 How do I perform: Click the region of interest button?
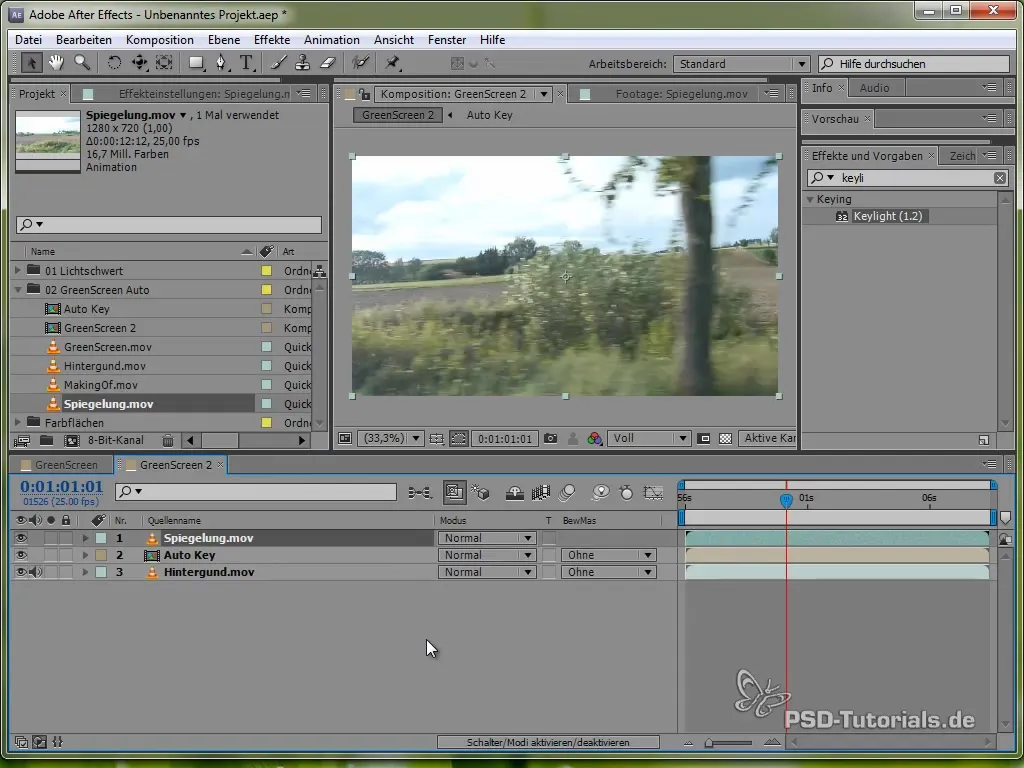pyautogui.click(x=703, y=439)
